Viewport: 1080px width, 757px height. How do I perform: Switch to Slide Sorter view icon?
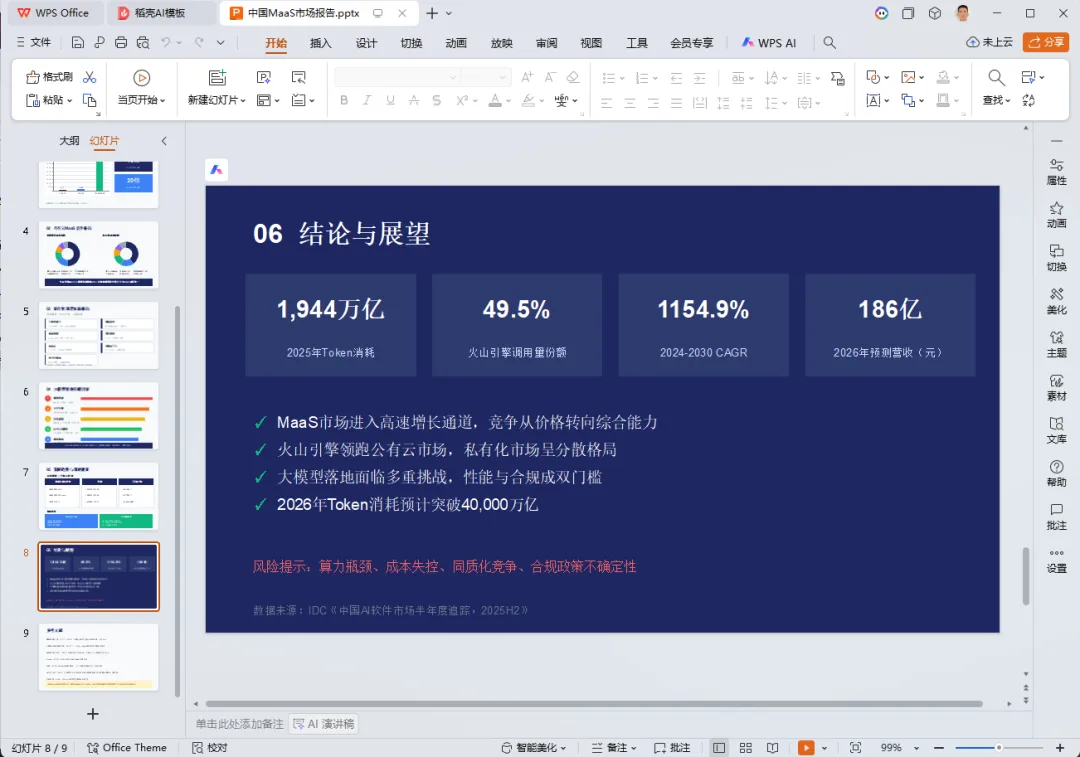745,747
